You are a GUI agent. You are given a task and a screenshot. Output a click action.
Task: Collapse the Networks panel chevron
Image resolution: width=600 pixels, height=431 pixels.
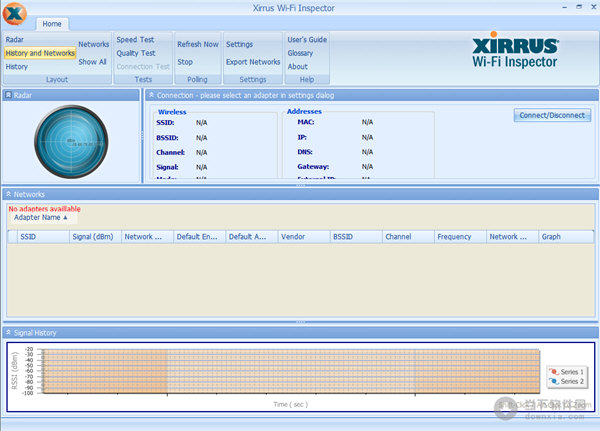pos(8,194)
